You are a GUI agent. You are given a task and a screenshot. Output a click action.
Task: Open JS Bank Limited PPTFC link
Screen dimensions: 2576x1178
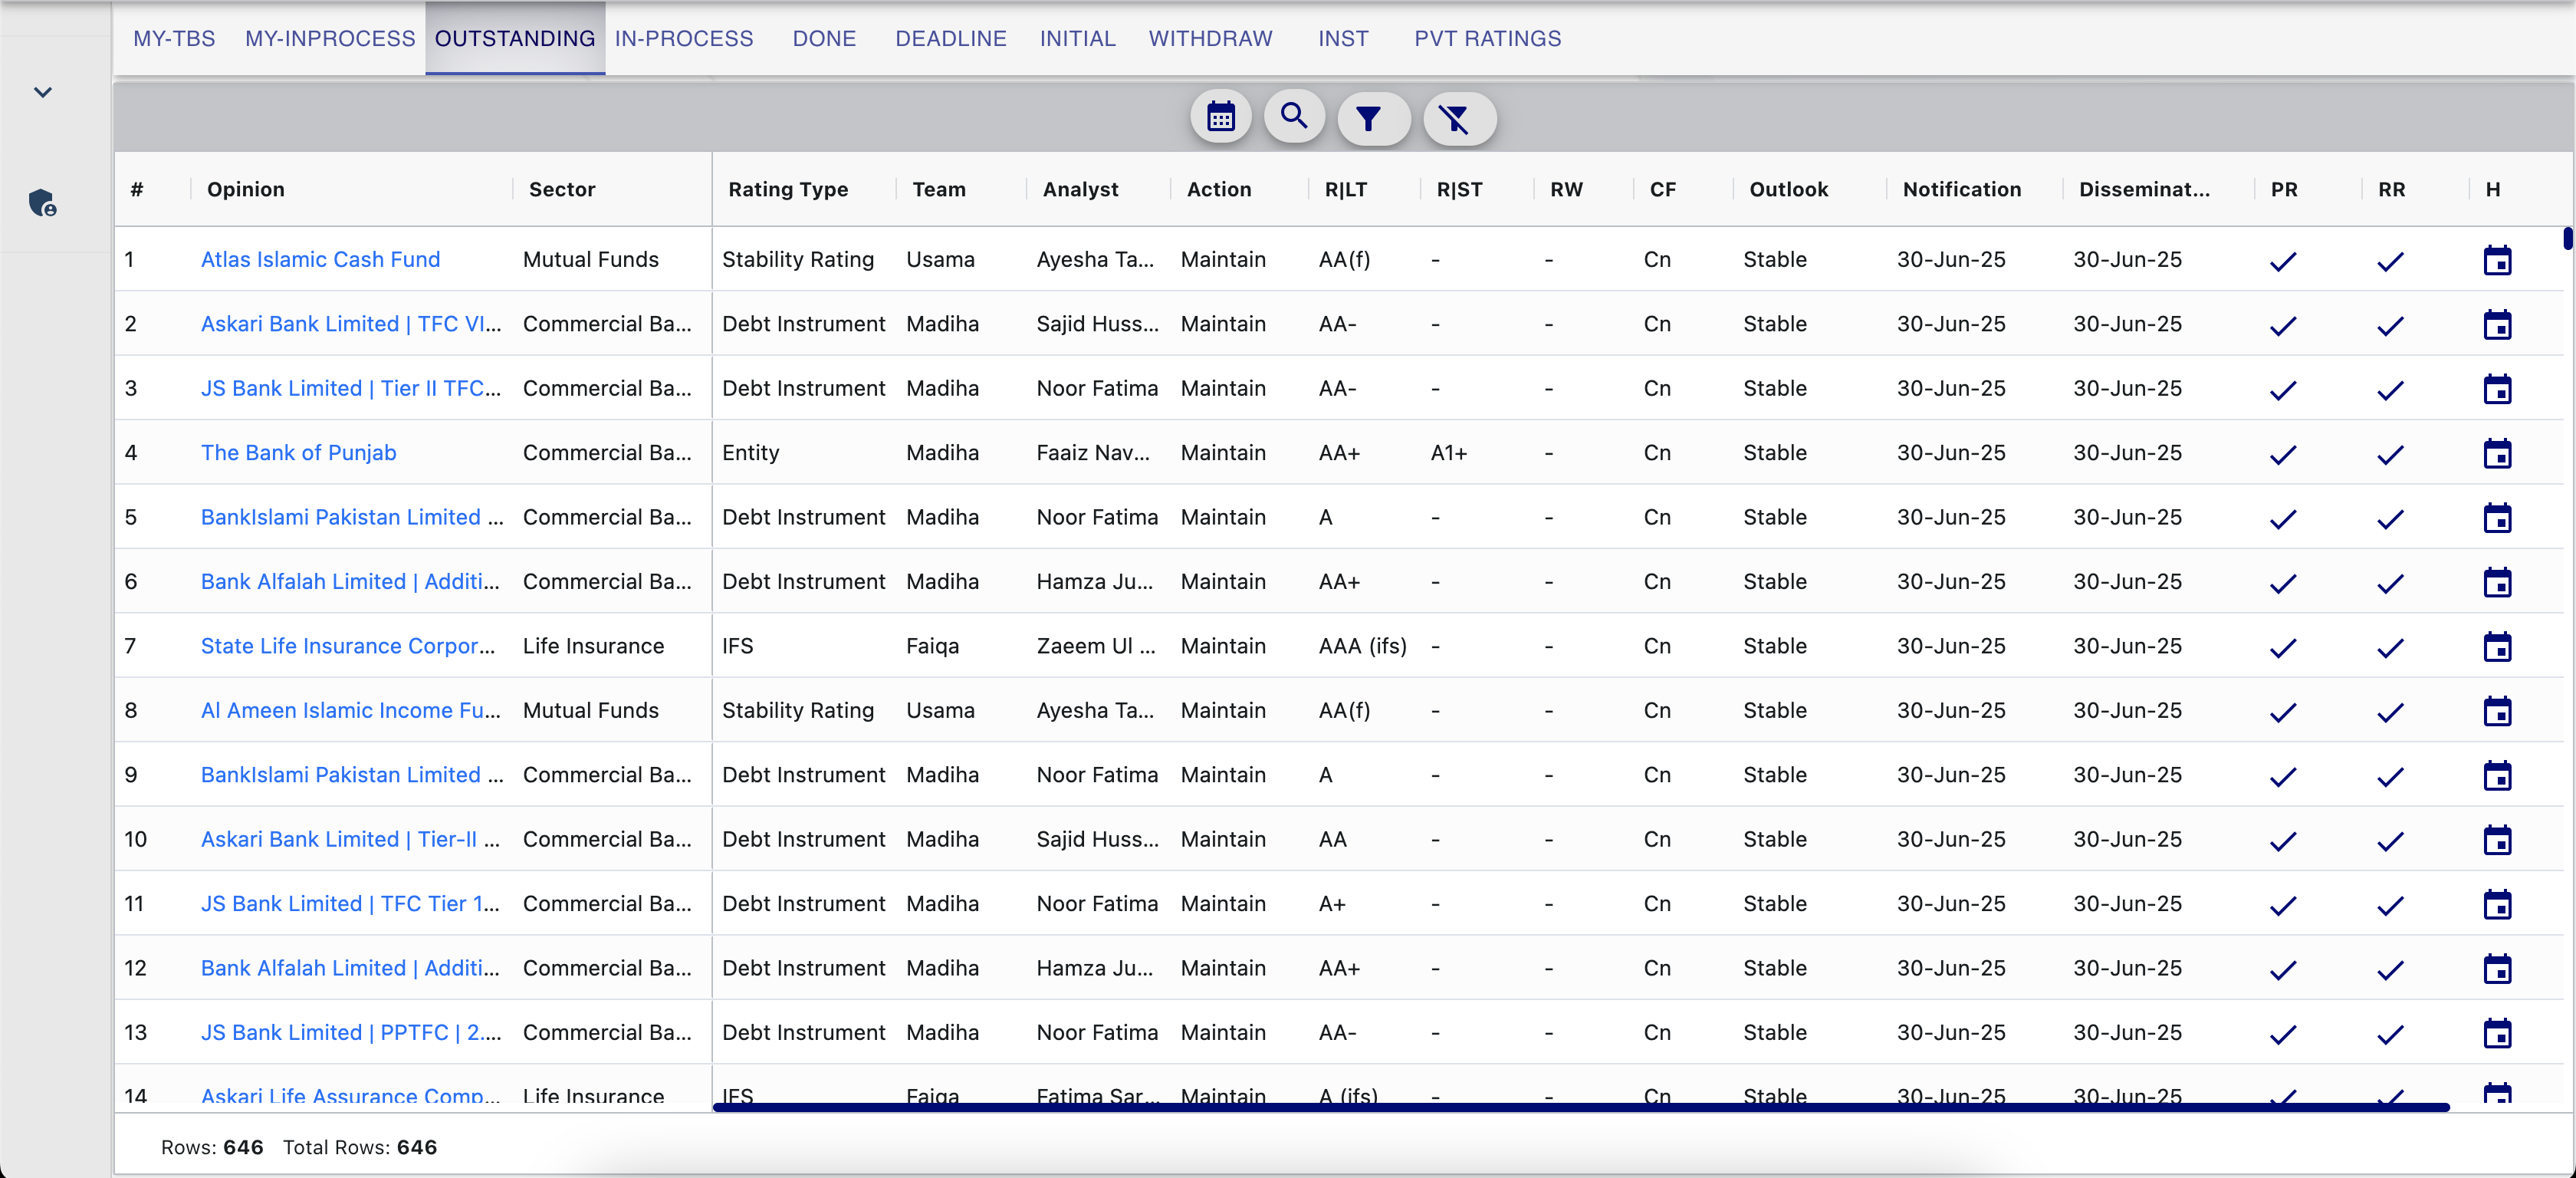tap(351, 1032)
